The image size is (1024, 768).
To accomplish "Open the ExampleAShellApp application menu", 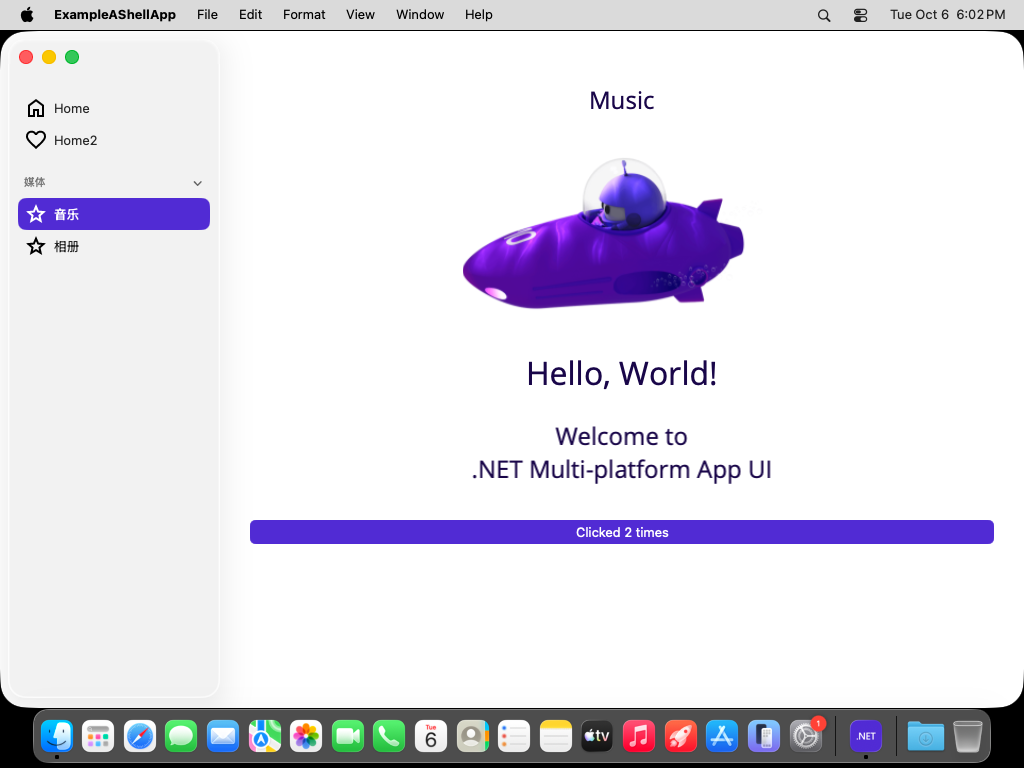I will click(x=115, y=14).
